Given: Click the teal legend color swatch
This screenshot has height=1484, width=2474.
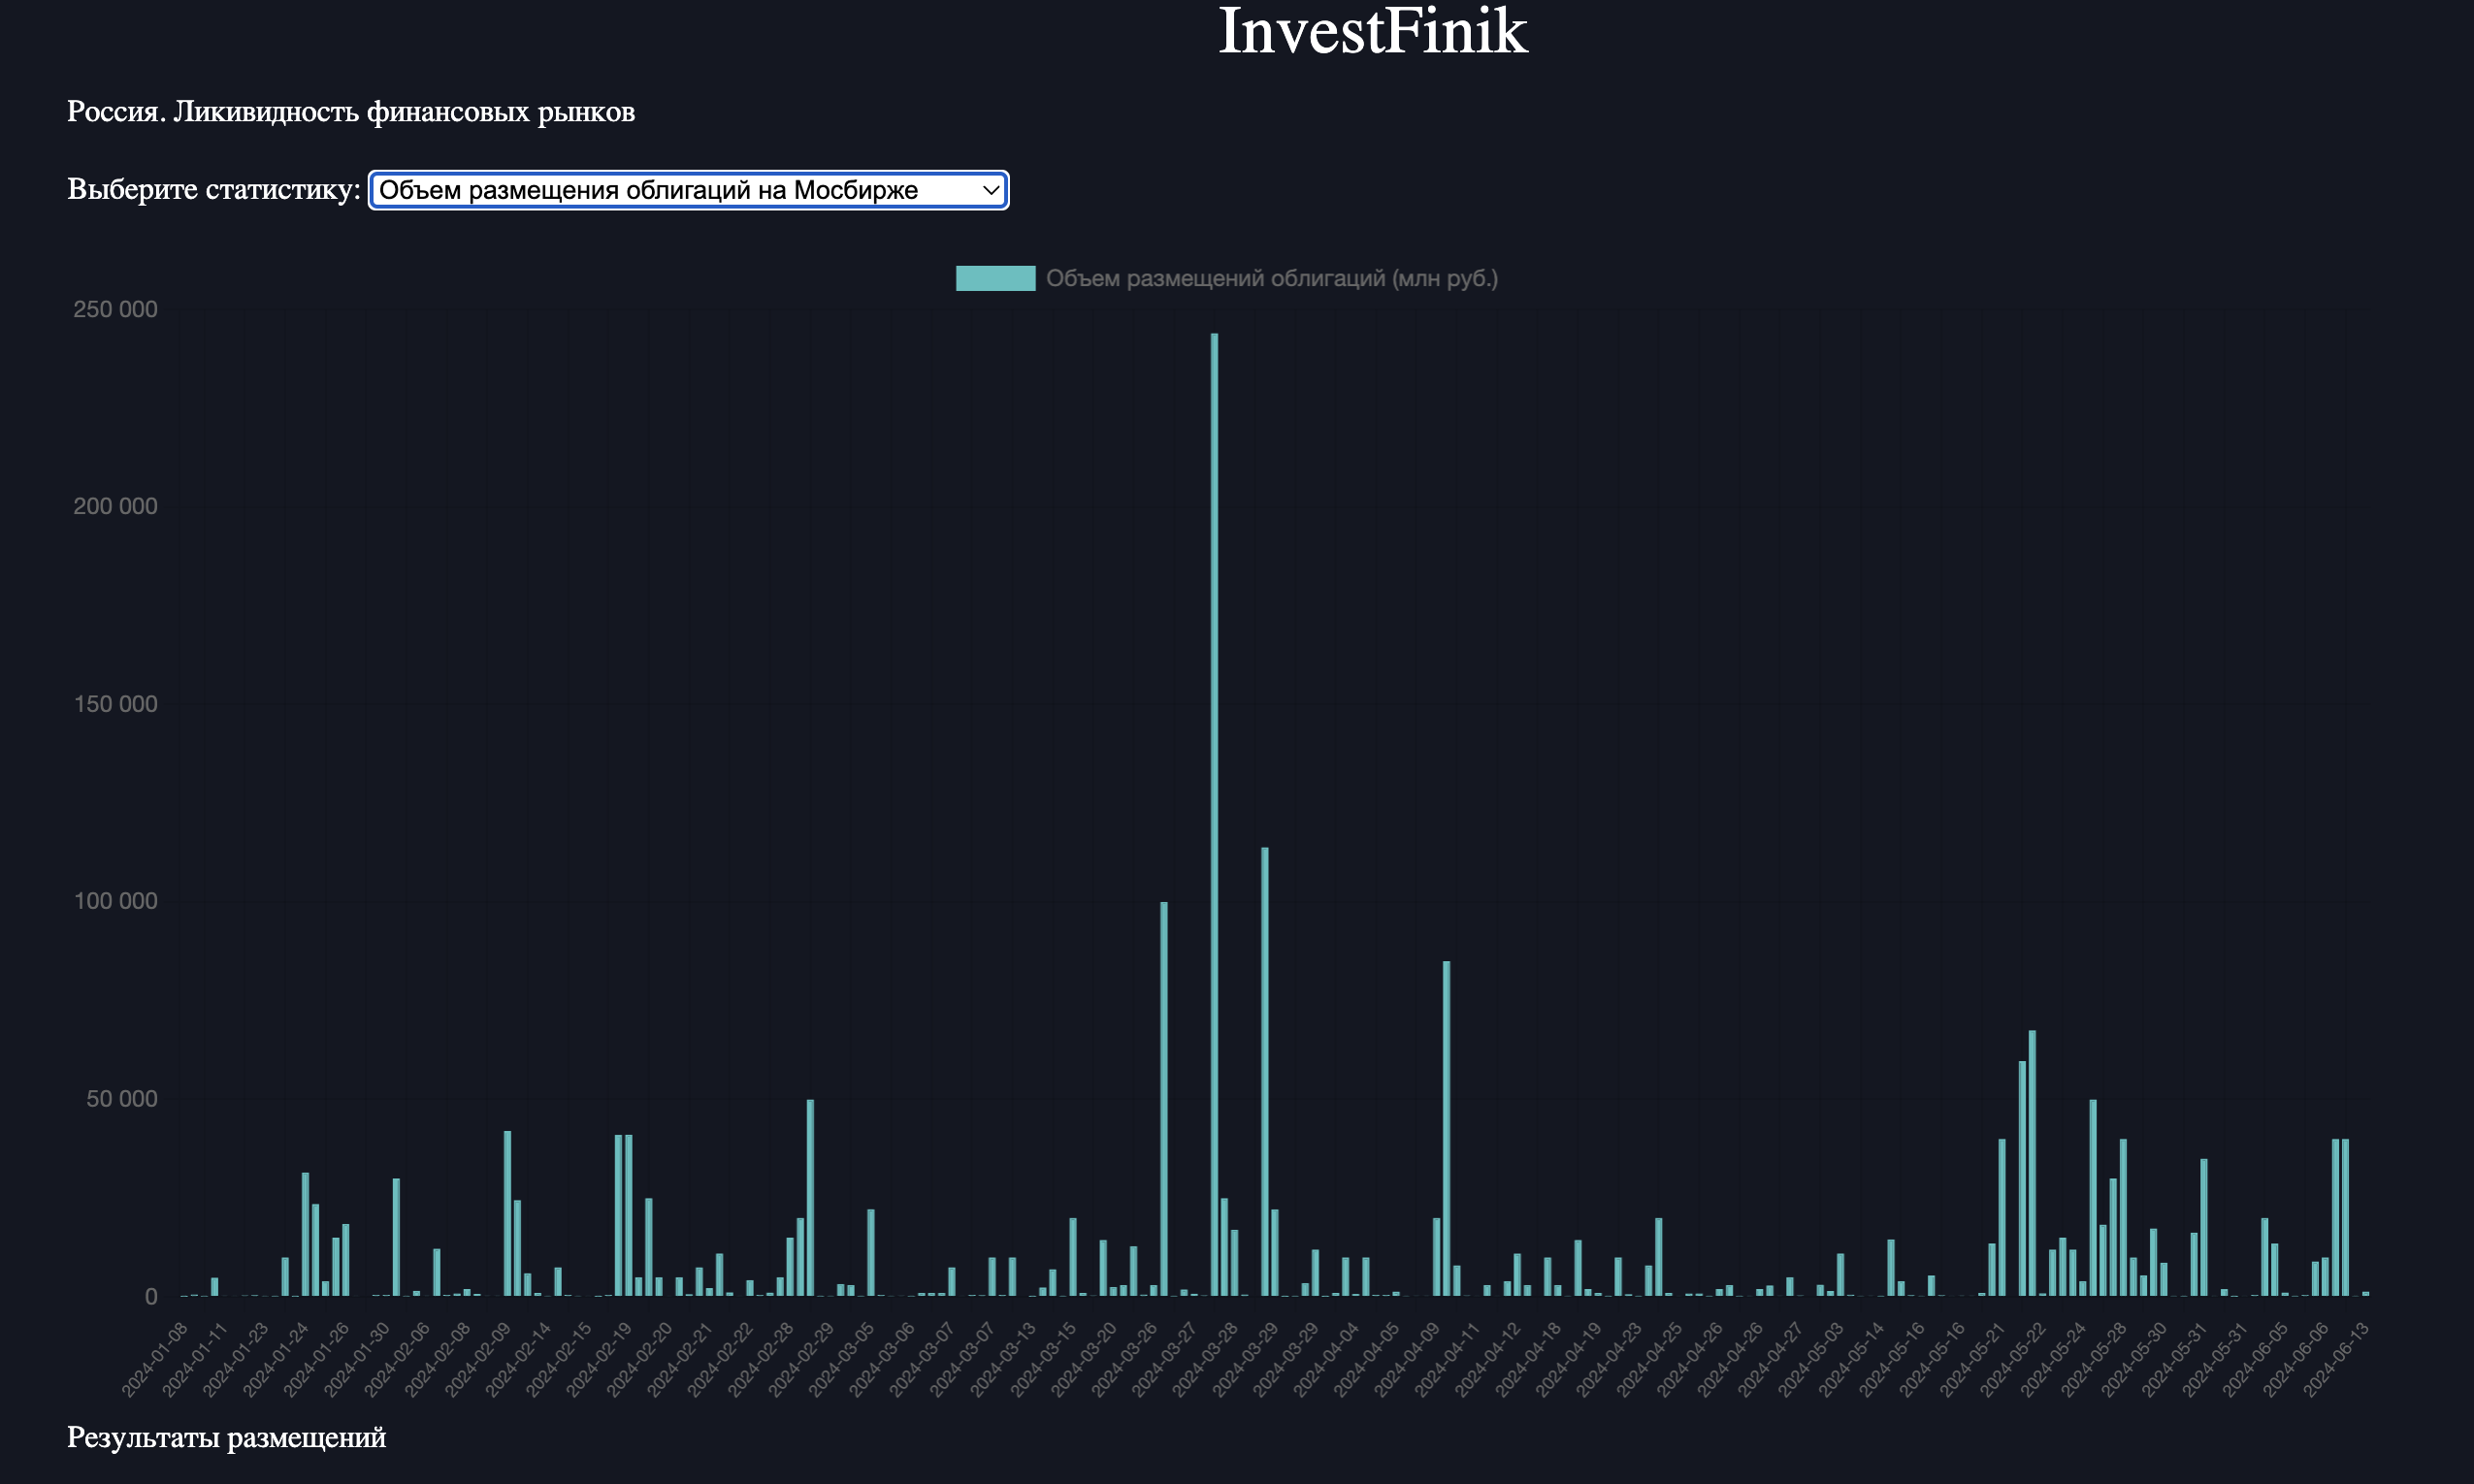Looking at the screenshot, I should [994, 278].
